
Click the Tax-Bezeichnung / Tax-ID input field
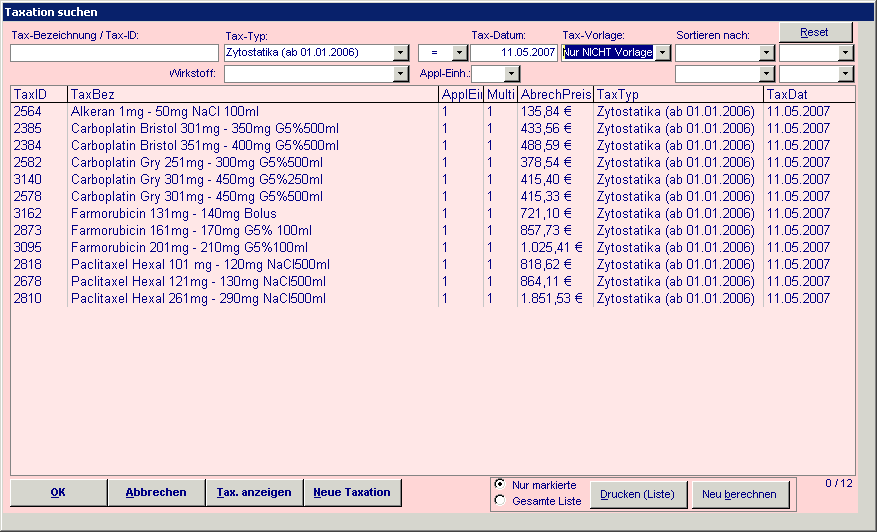[114, 53]
